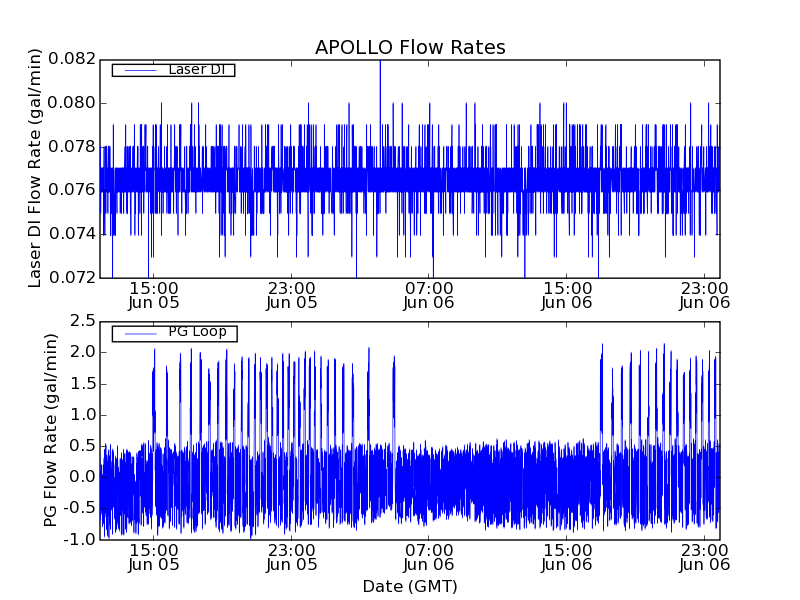The height and width of the screenshot is (600, 800).
Task: Select the PG Loop legend label
Action: pos(197,332)
